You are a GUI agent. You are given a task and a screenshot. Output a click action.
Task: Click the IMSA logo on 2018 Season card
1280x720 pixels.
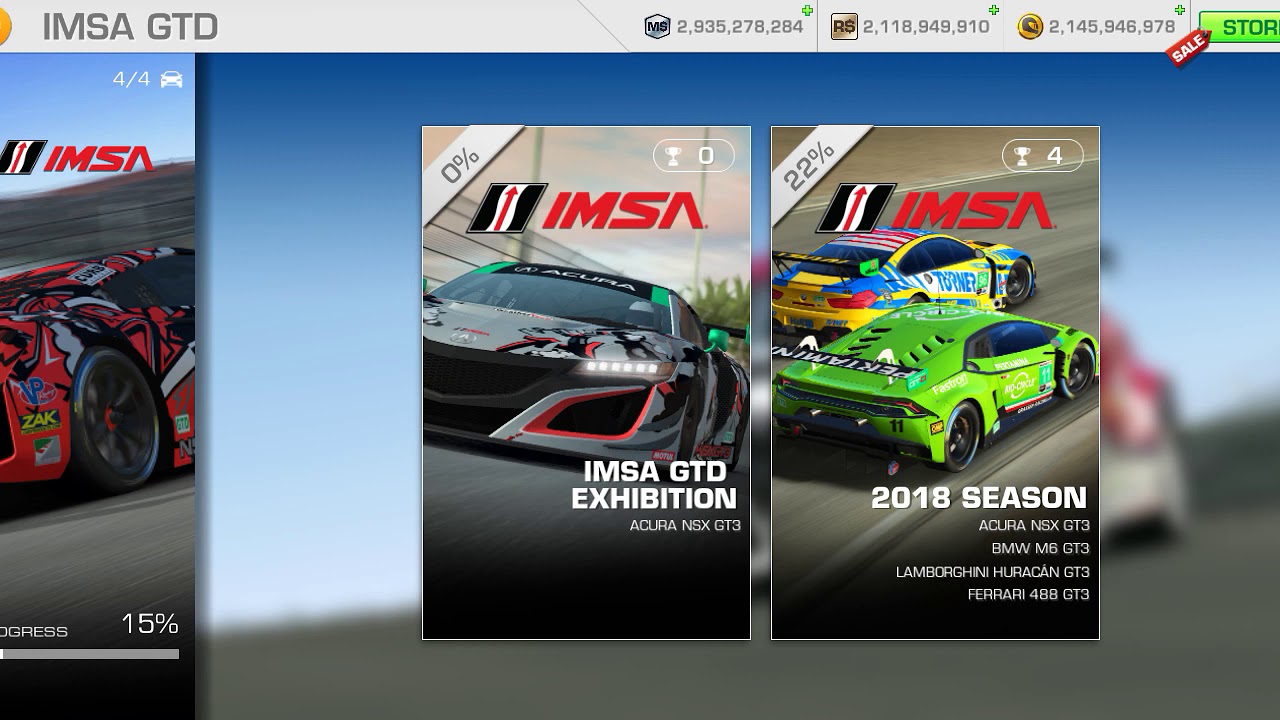(936, 208)
